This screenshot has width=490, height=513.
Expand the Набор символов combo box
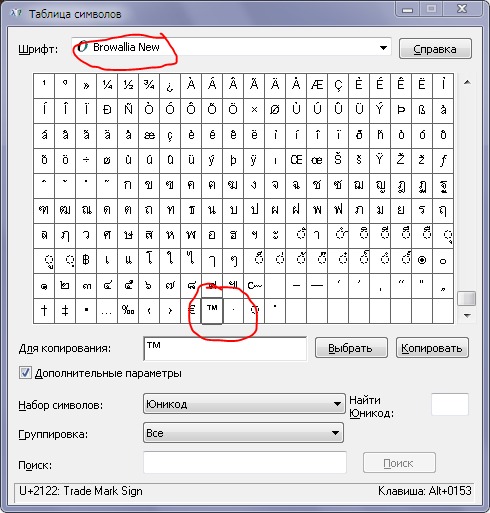point(244,404)
